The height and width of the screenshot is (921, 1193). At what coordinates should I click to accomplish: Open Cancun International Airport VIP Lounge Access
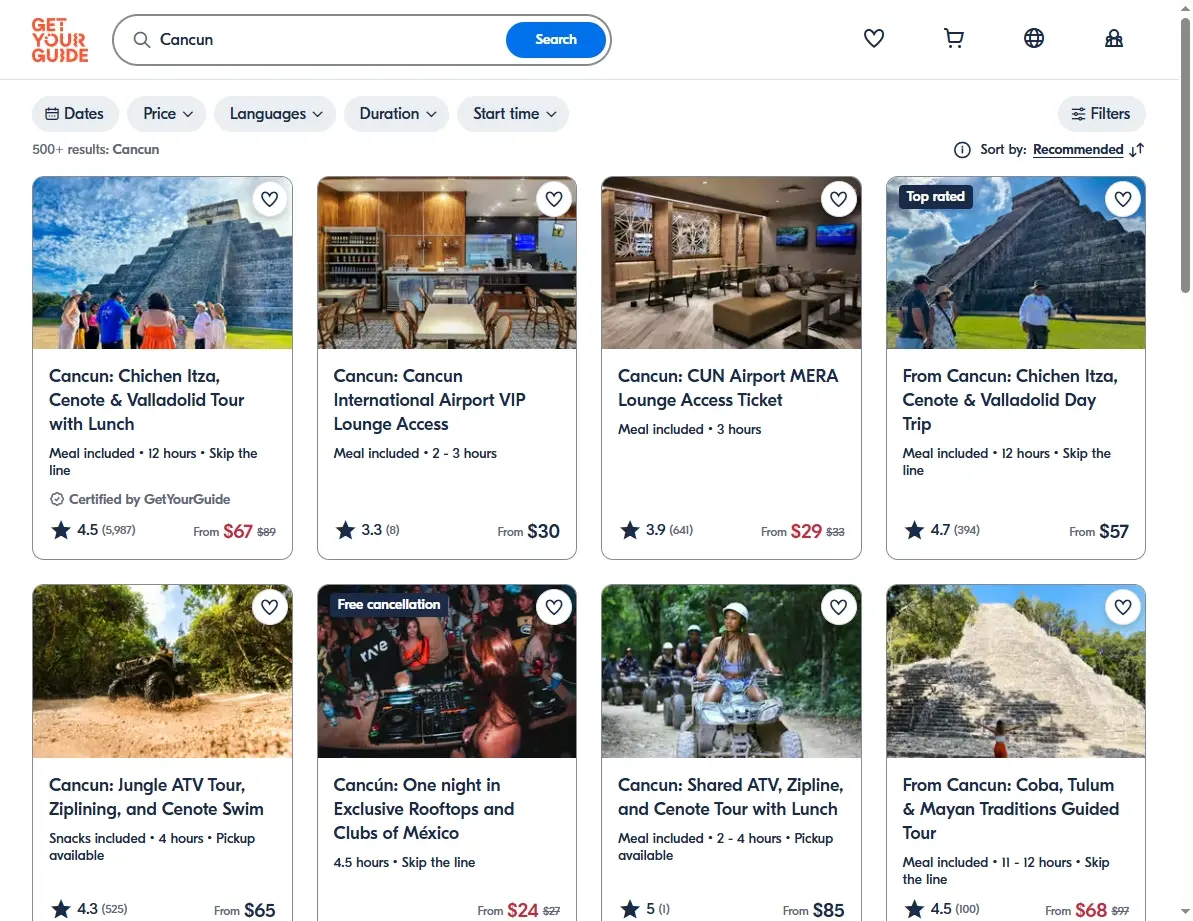pos(429,400)
